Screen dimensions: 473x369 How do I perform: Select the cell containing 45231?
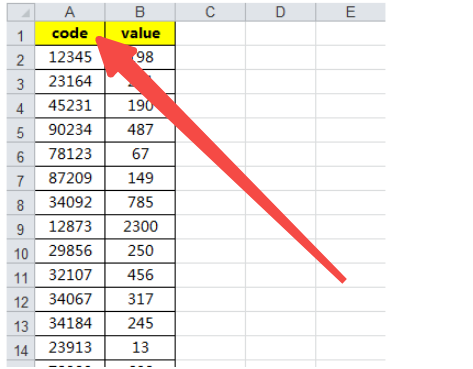(70, 106)
